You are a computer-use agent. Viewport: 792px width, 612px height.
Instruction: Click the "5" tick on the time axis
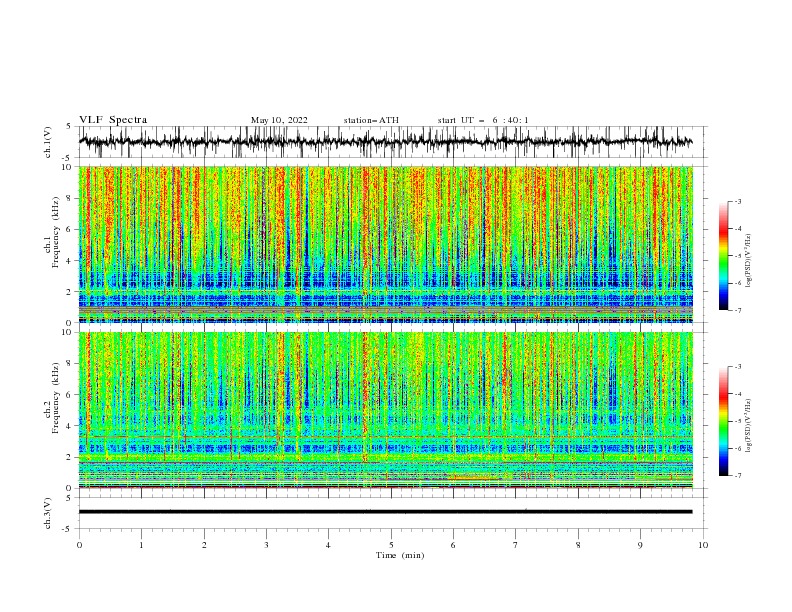[391, 545]
